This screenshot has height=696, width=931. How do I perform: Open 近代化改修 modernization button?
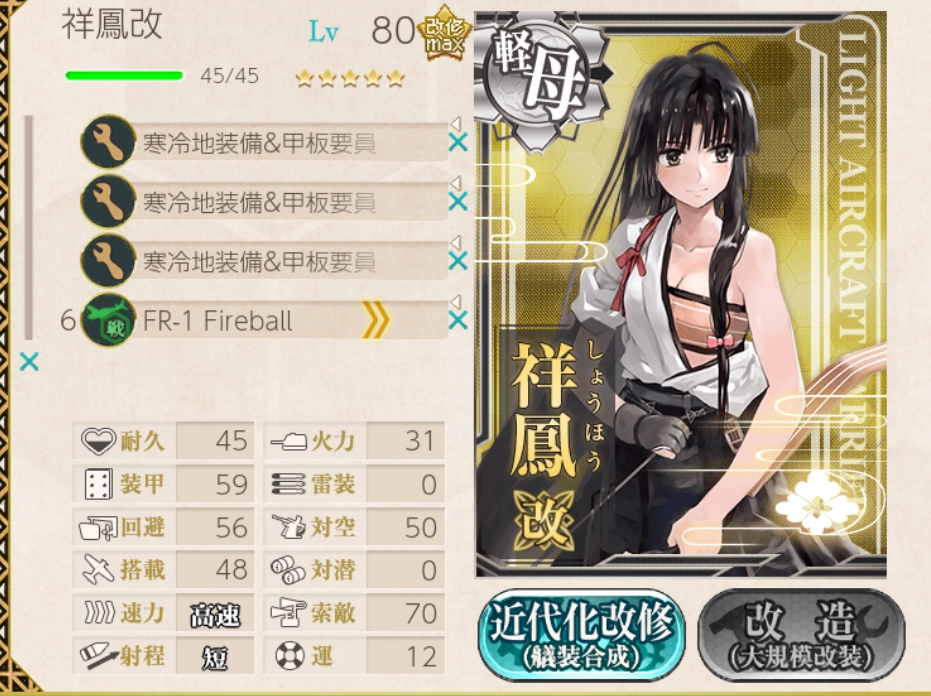click(581, 635)
